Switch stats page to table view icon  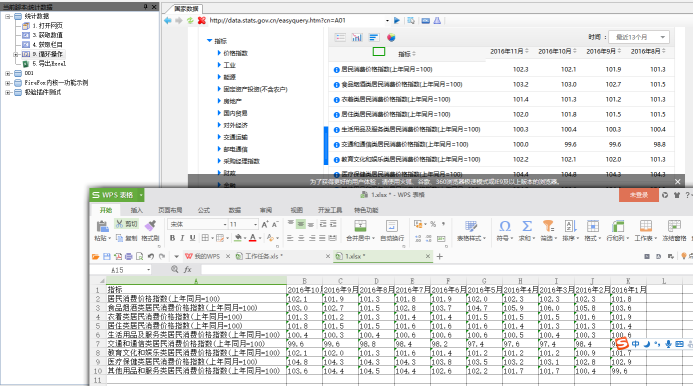[x=340, y=38]
